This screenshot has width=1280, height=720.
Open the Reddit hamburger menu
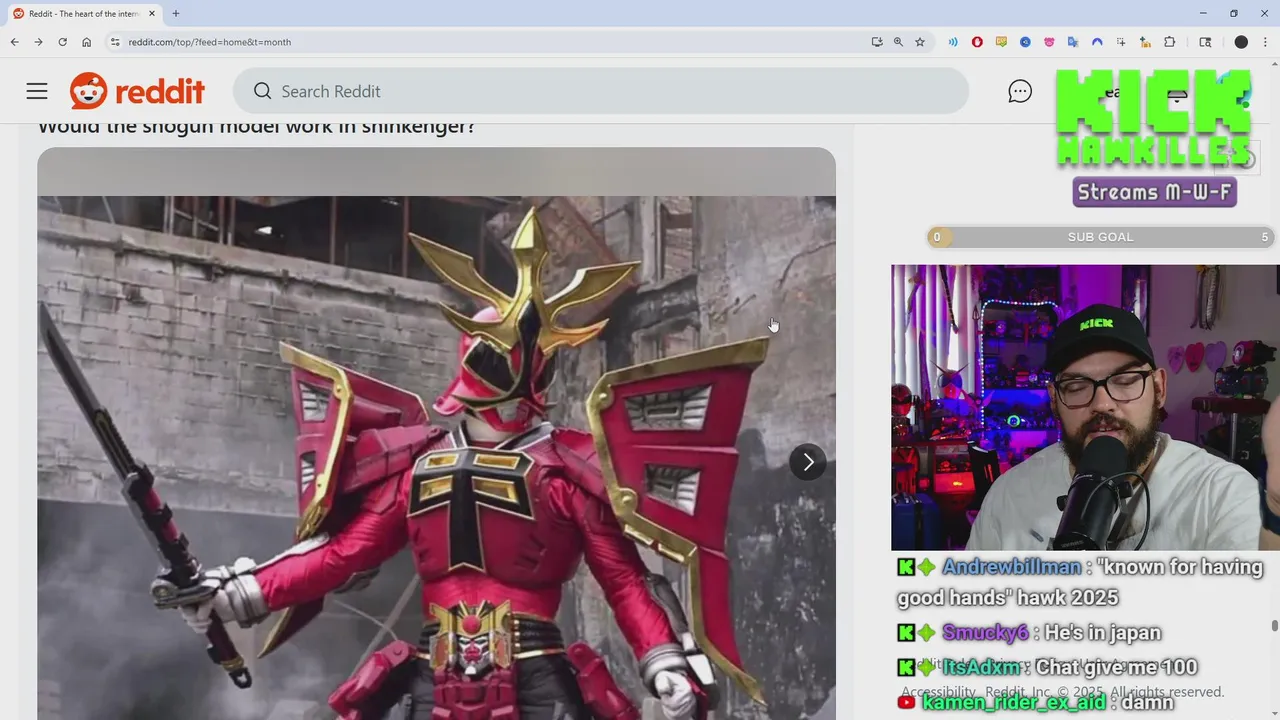point(37,91)
